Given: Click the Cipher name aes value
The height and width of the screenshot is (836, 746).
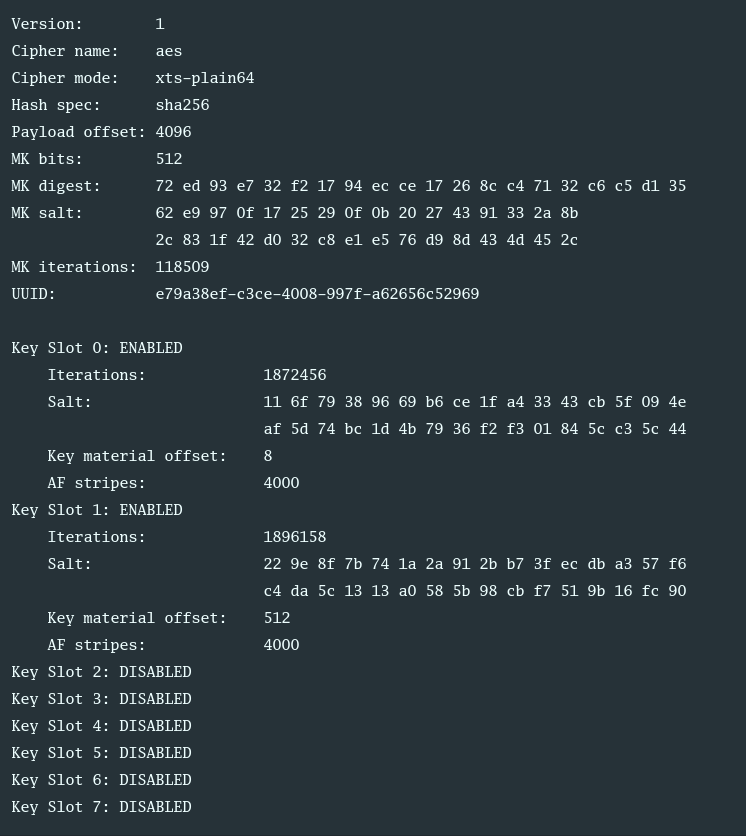Looking at the screenshot, I should tap(169, 51).
